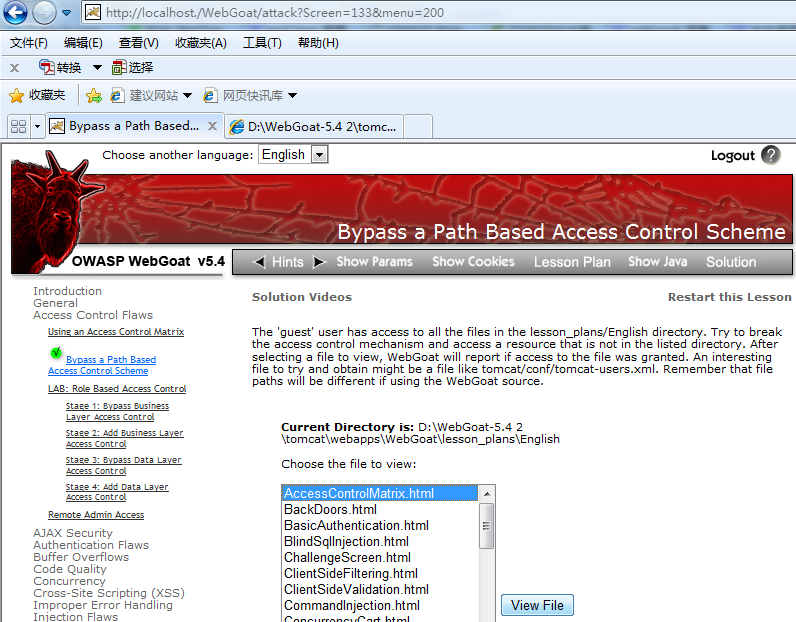Expand the 转换 dropdown arrow

pos(97,67)
